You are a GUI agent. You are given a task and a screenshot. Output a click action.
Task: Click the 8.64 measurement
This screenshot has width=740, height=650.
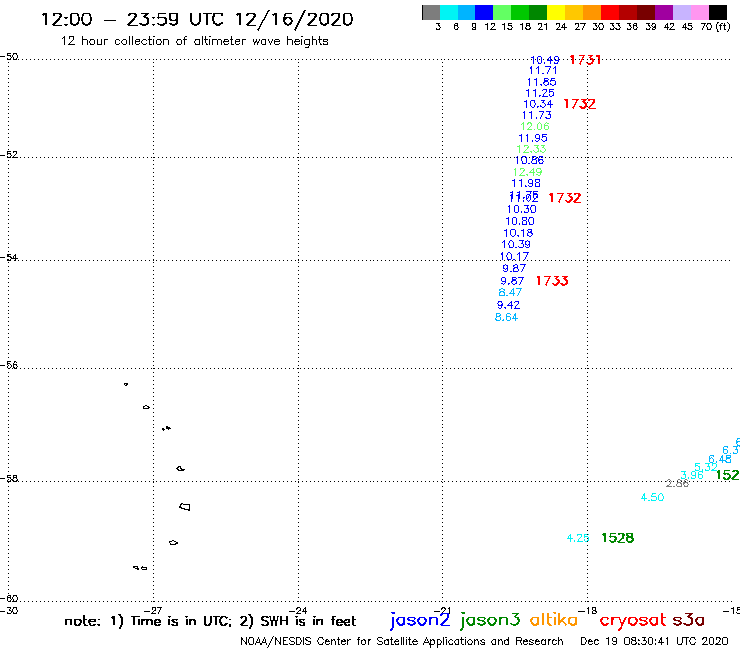pos(506,318)
